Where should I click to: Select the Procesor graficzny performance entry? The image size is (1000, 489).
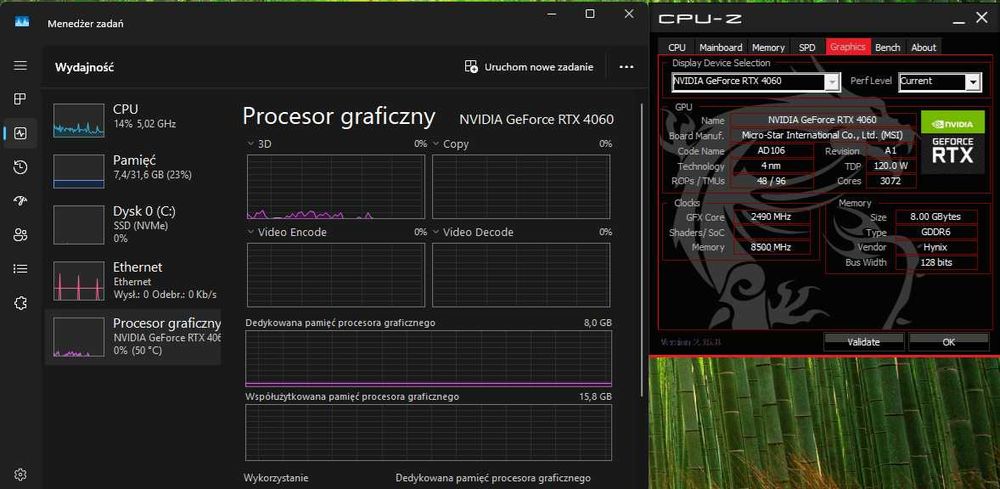click(133, 337)
